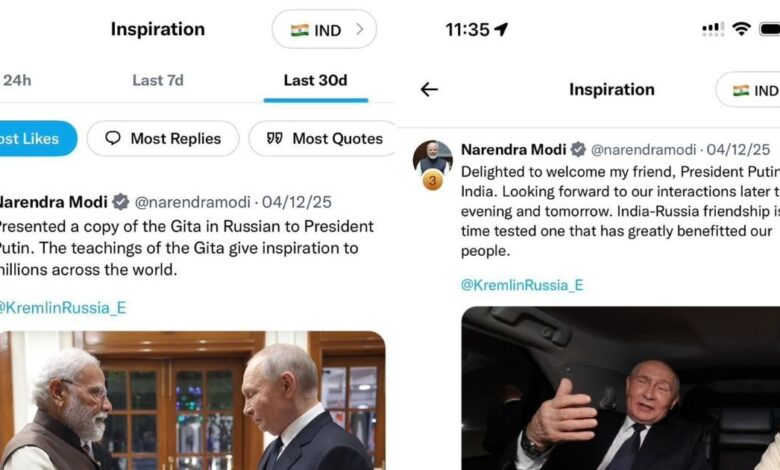780x470 pixels.
Task: Switch to the Last 7d tab
Action: [x=158, y=80]
